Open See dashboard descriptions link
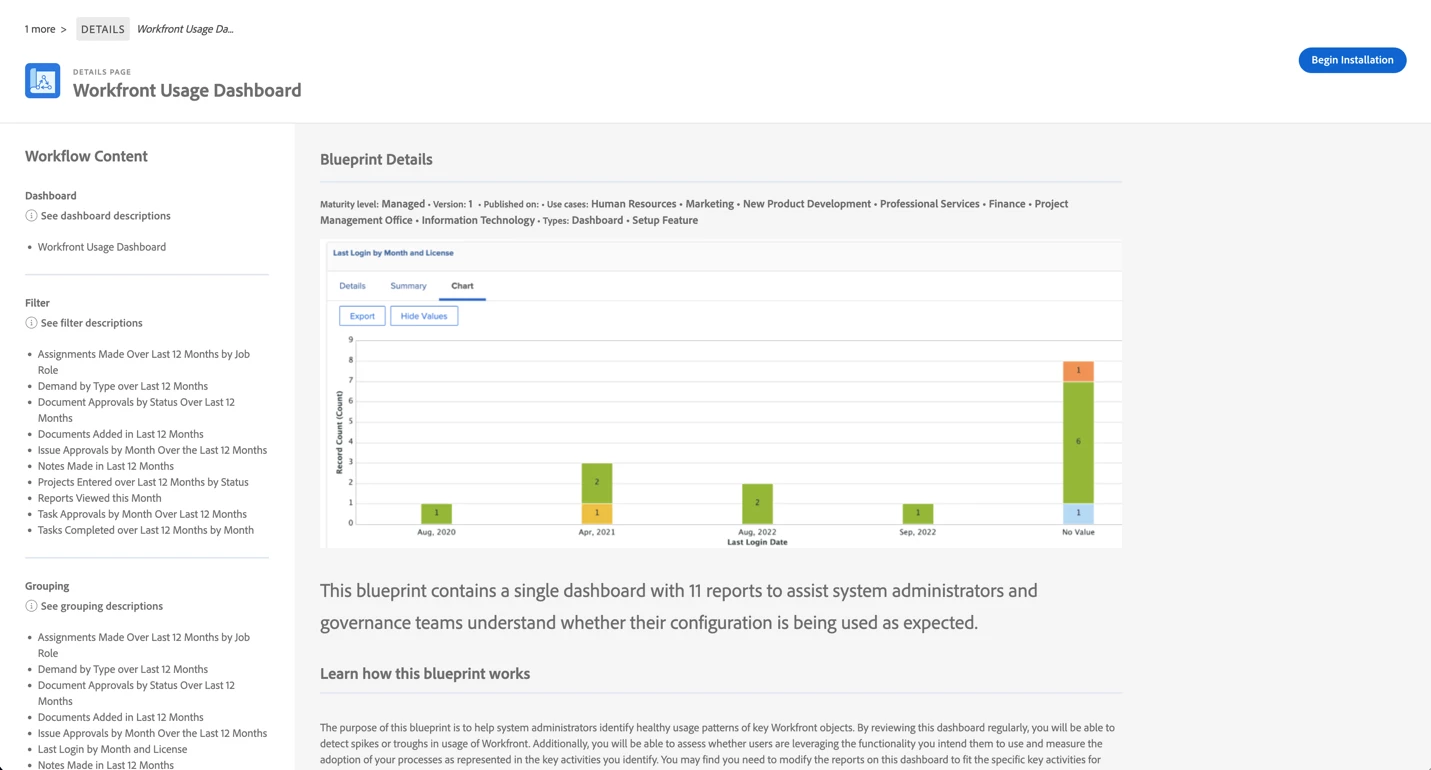This screenshot has width=1431, height=770. (x=105, y=216)
